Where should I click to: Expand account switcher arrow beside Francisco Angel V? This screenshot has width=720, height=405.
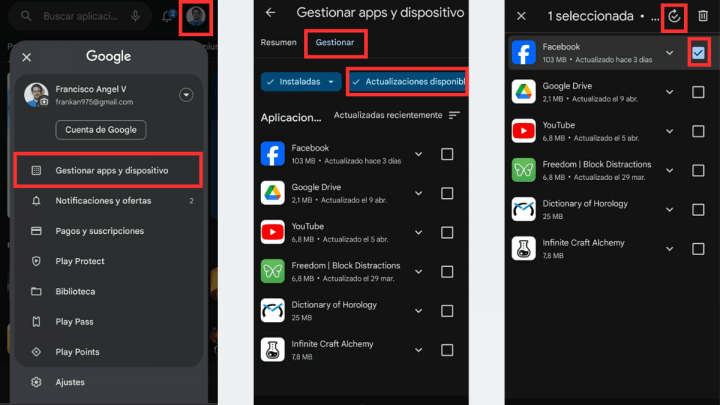point(186,95)
